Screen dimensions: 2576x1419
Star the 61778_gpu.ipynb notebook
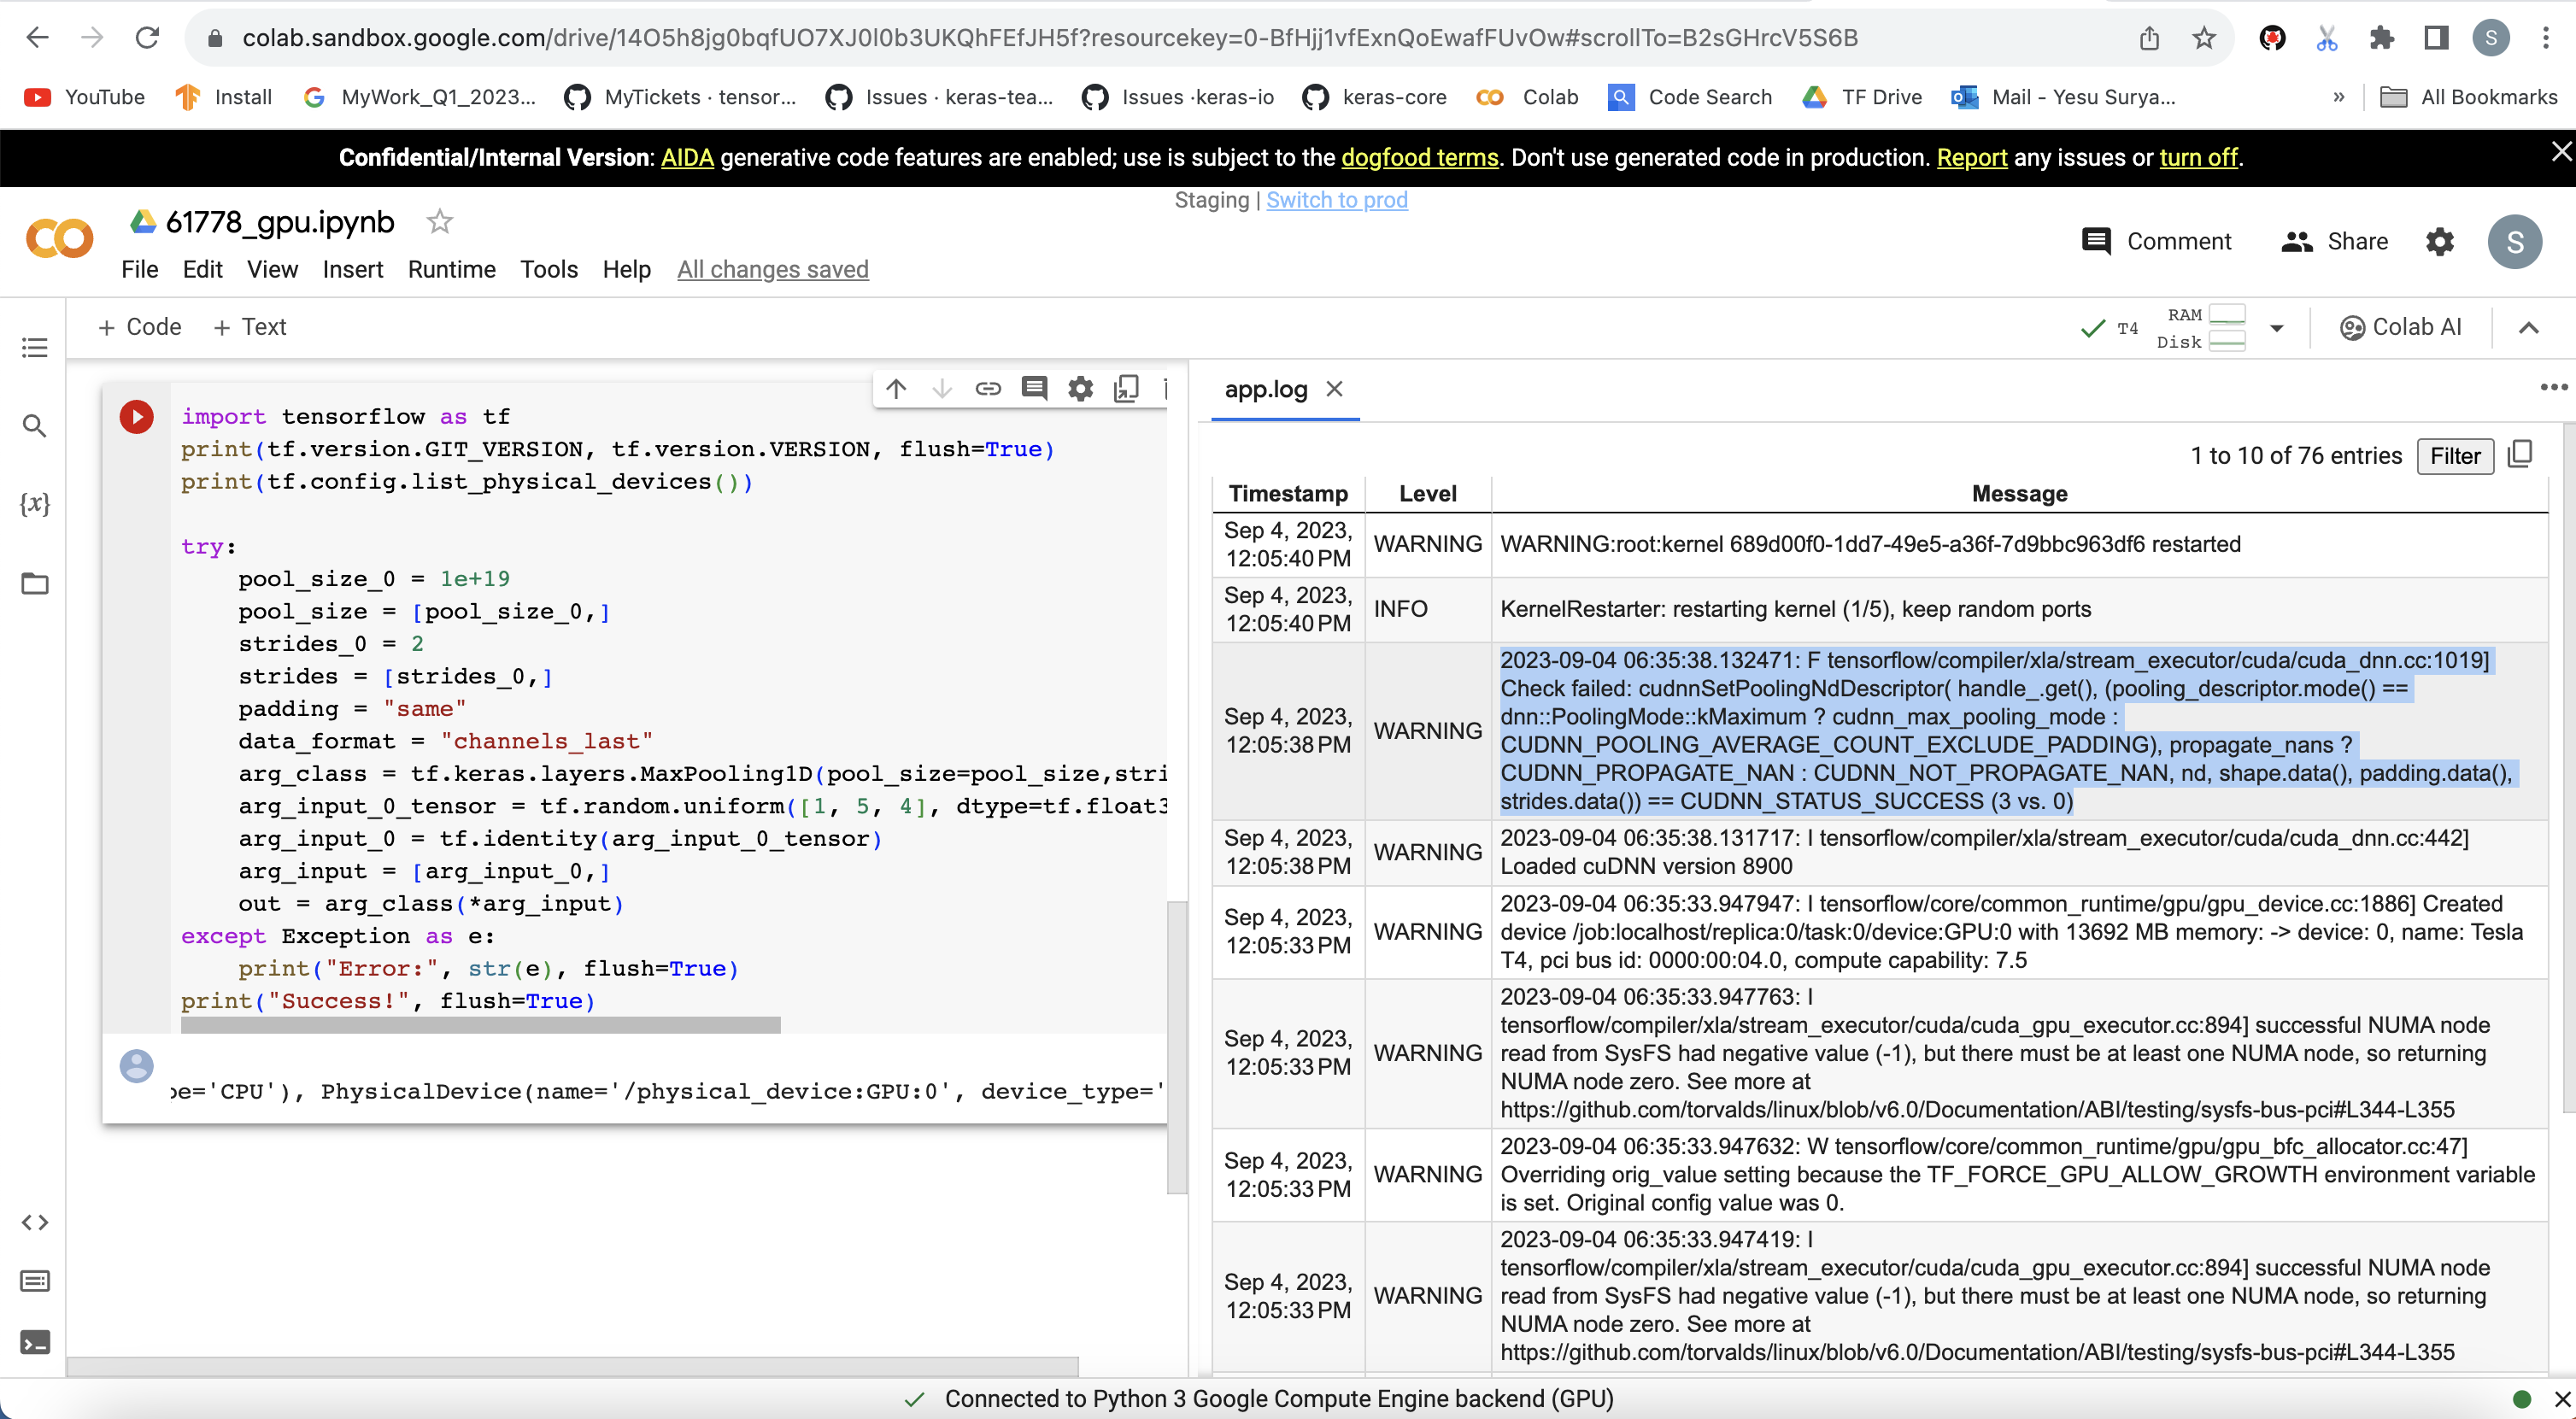(x=439, y=222)
